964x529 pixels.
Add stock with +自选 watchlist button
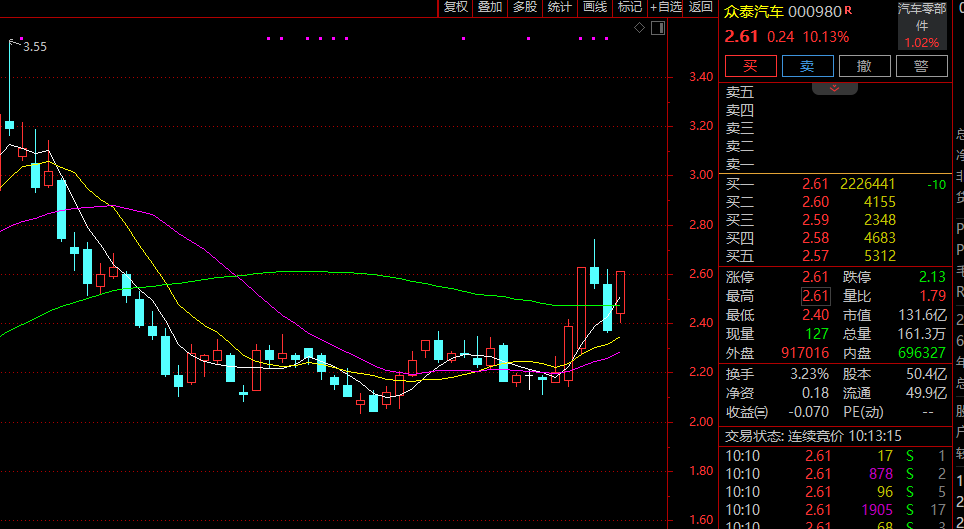tap(666, 7)
